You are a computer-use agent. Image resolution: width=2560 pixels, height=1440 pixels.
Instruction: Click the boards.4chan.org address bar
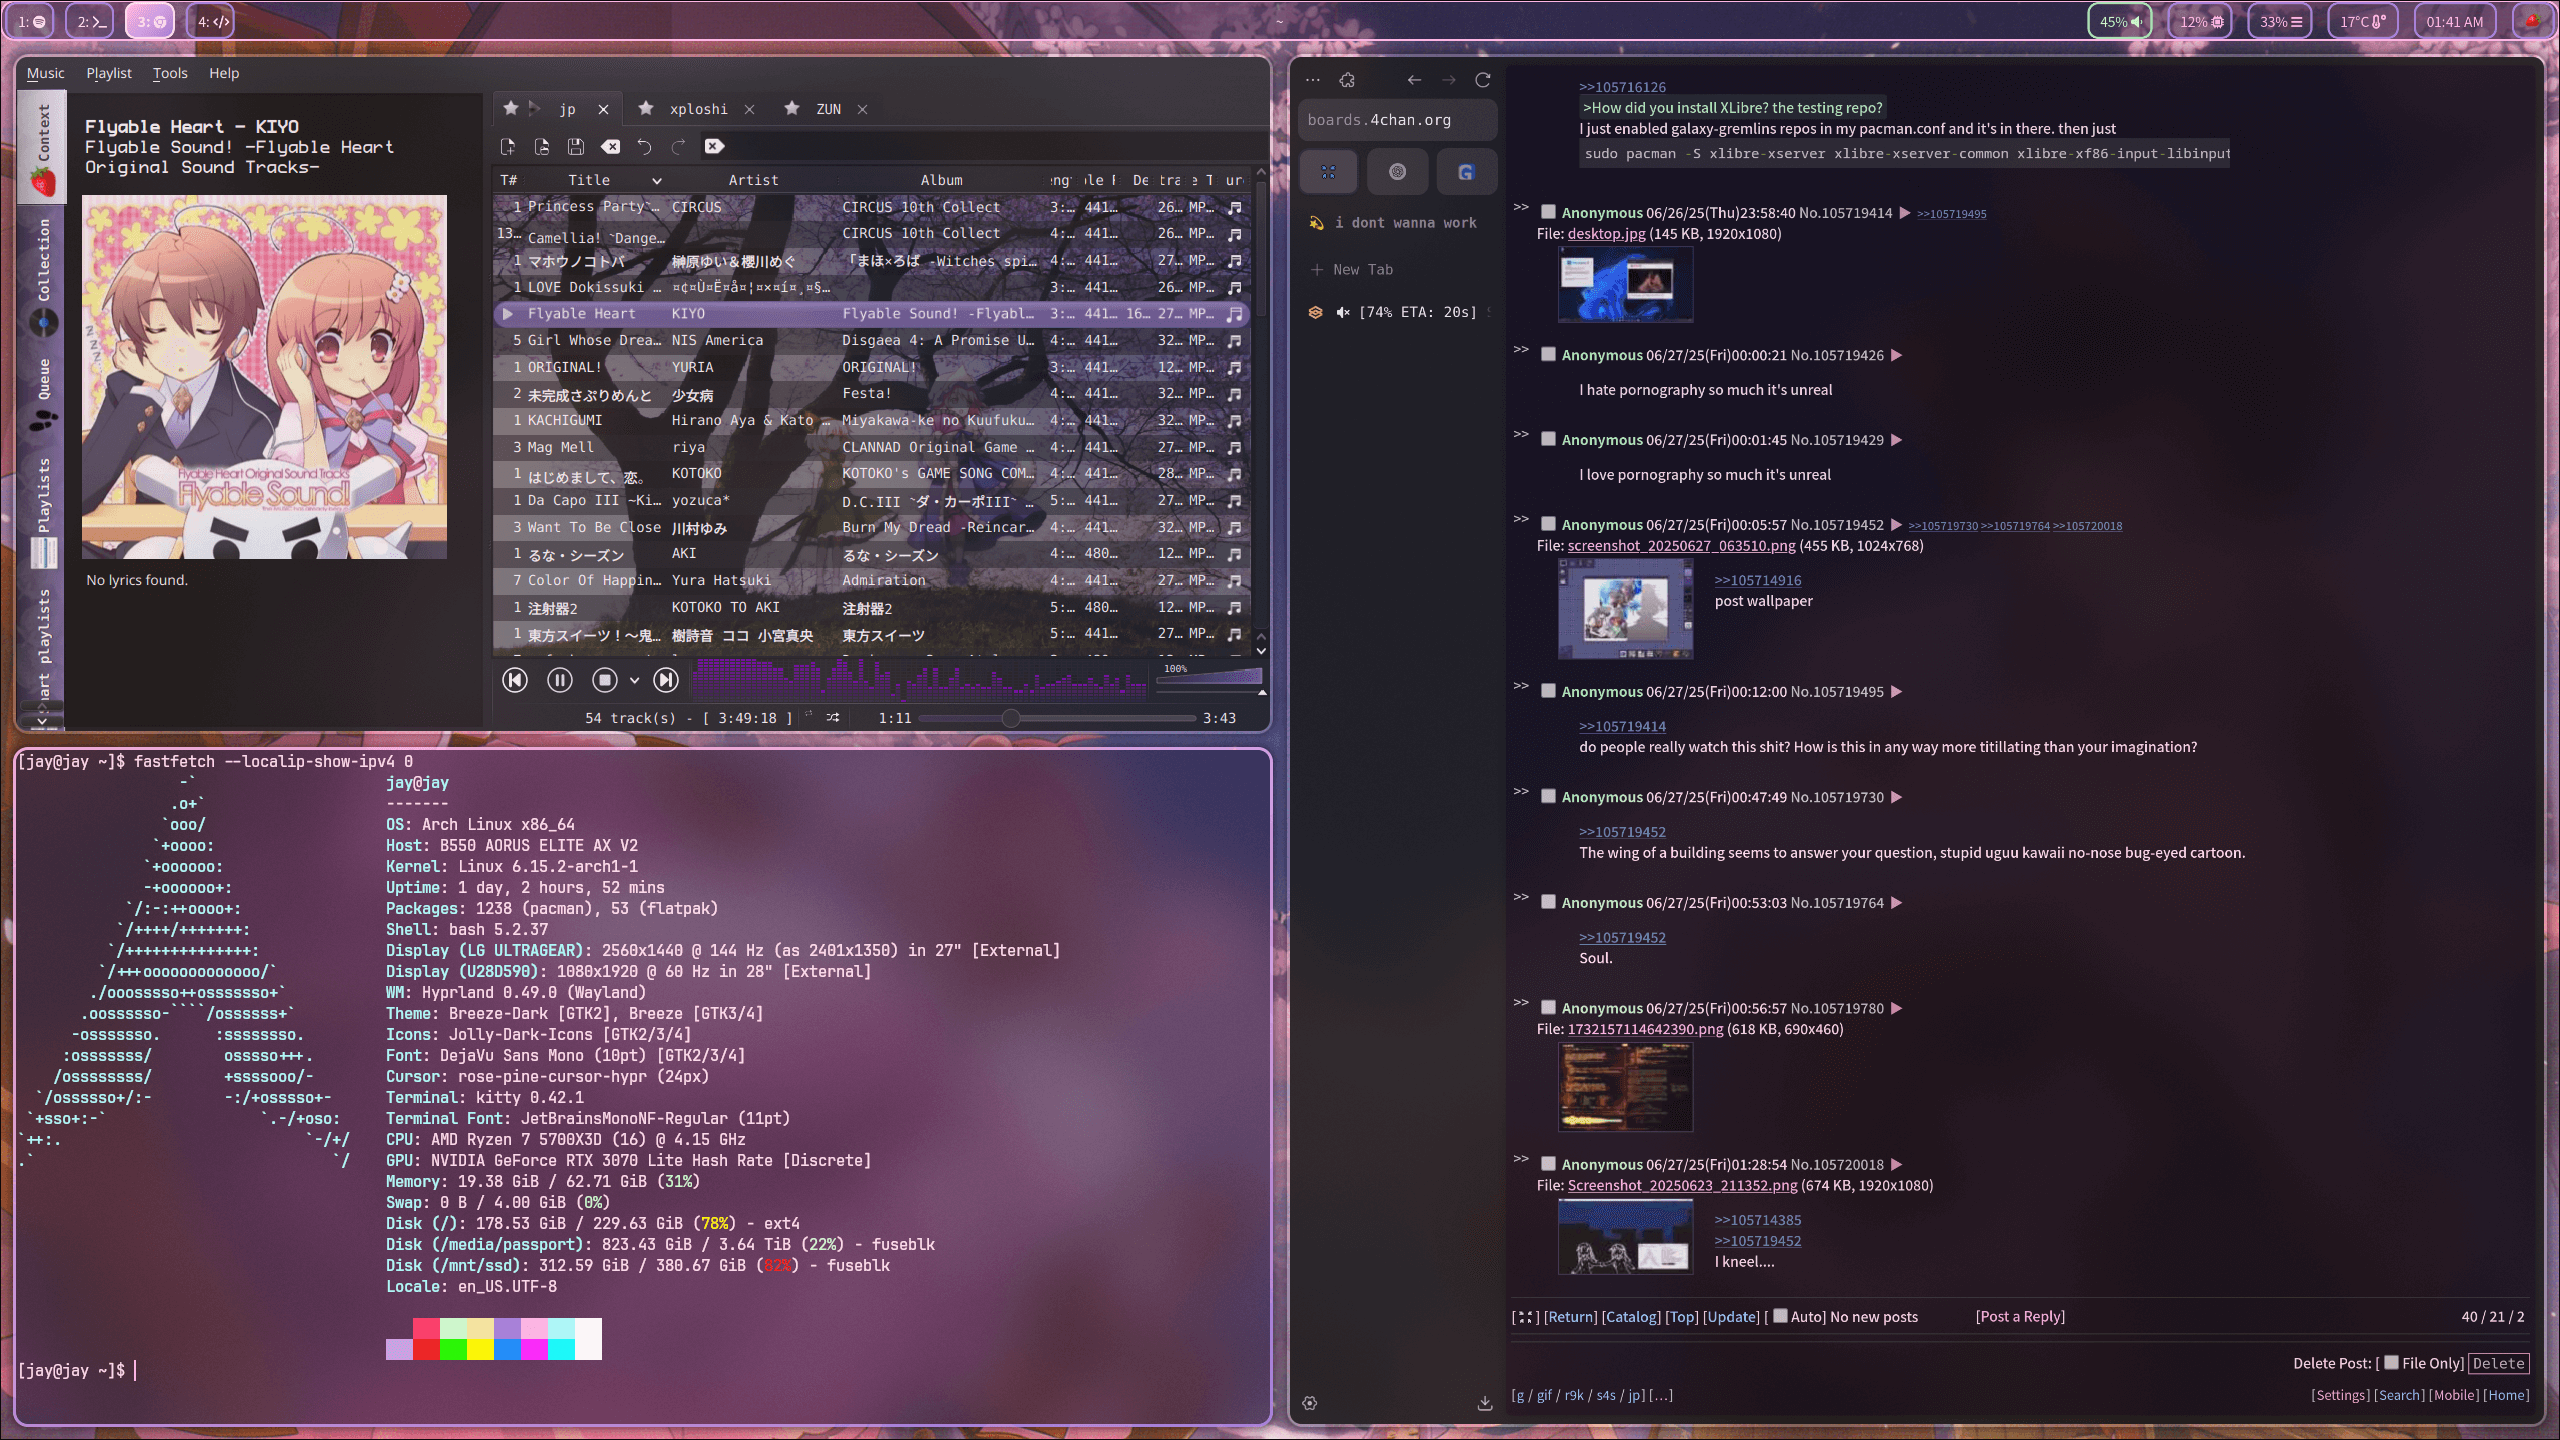point(1398,120)
